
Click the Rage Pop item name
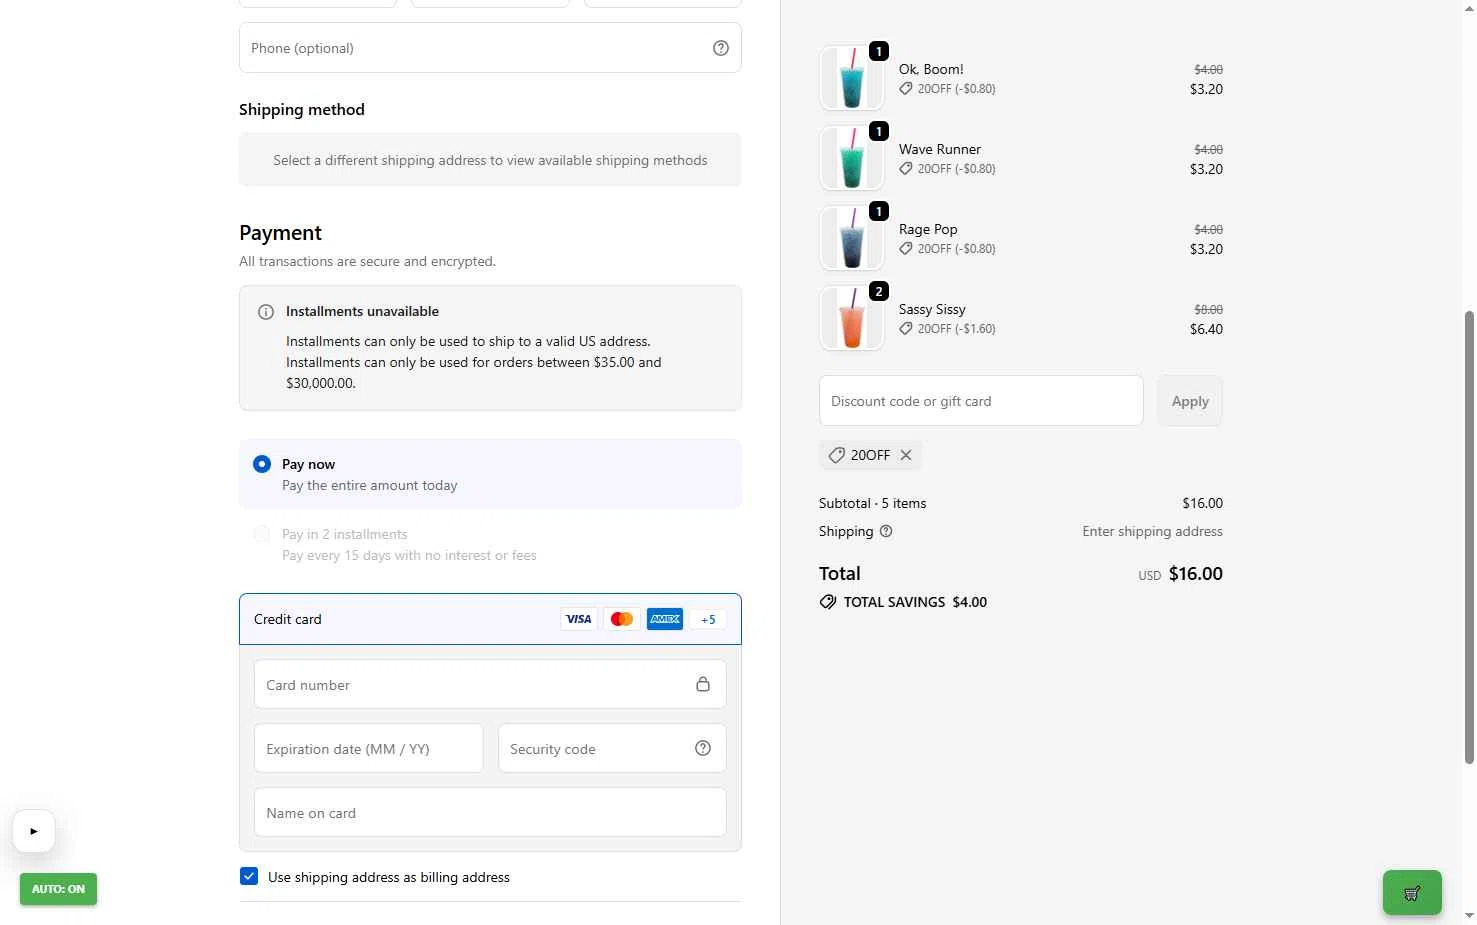[x=928, y=229]
